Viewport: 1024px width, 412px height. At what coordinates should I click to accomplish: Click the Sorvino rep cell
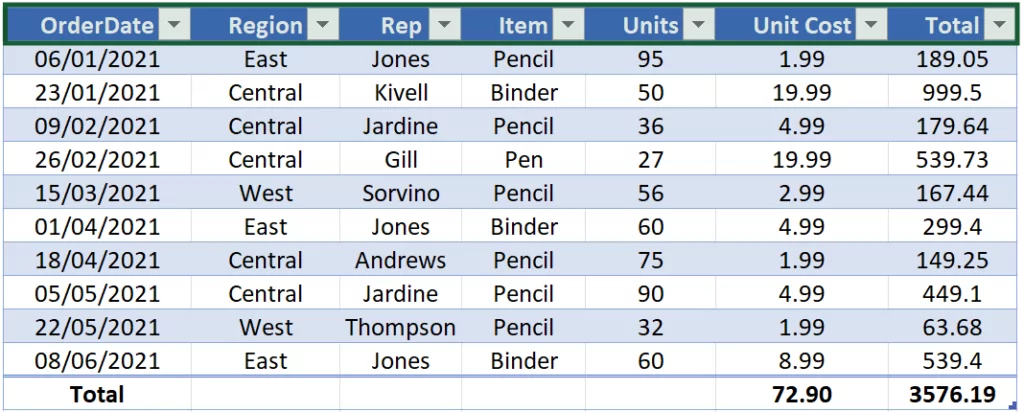pyautogui.click(x=401, y=193)
